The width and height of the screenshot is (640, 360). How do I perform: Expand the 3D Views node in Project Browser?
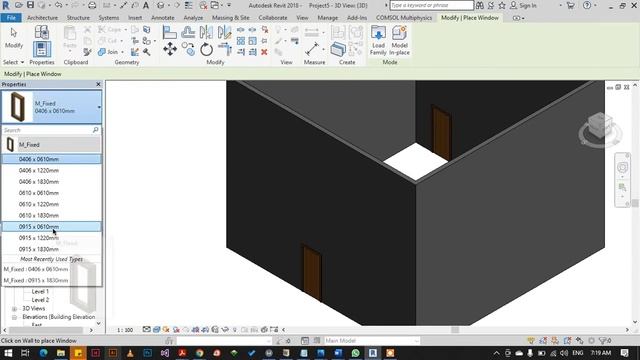pos(14,309)
